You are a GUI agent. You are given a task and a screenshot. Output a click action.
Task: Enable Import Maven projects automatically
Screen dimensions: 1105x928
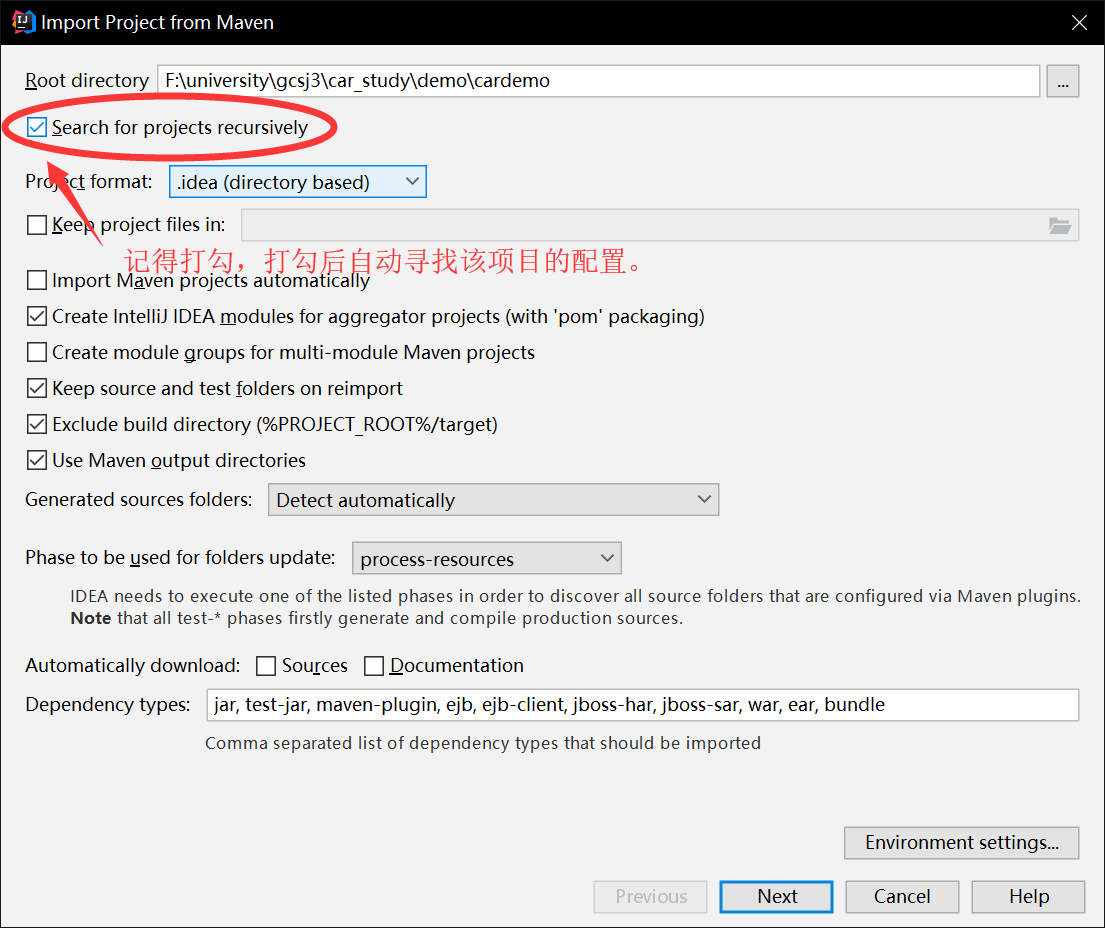point(37,281)
